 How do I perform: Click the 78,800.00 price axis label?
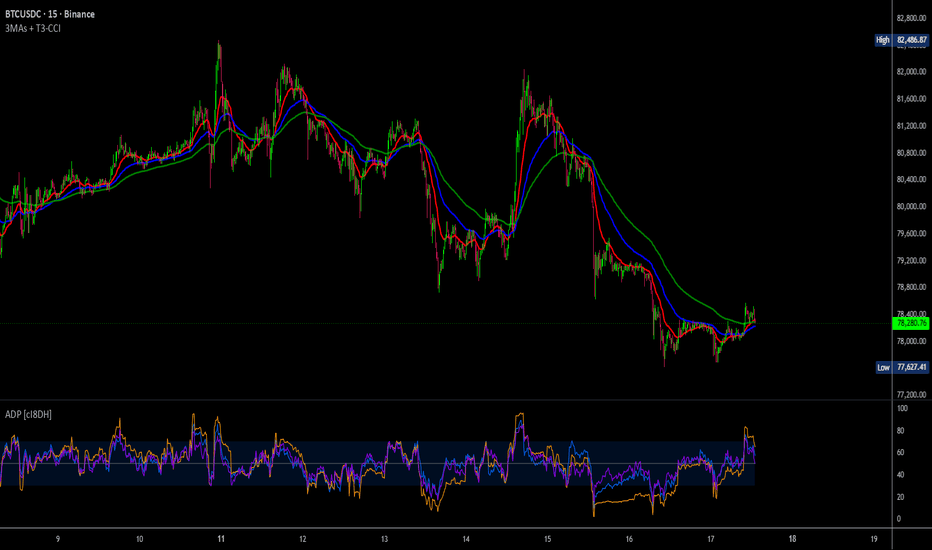[911, 287]
